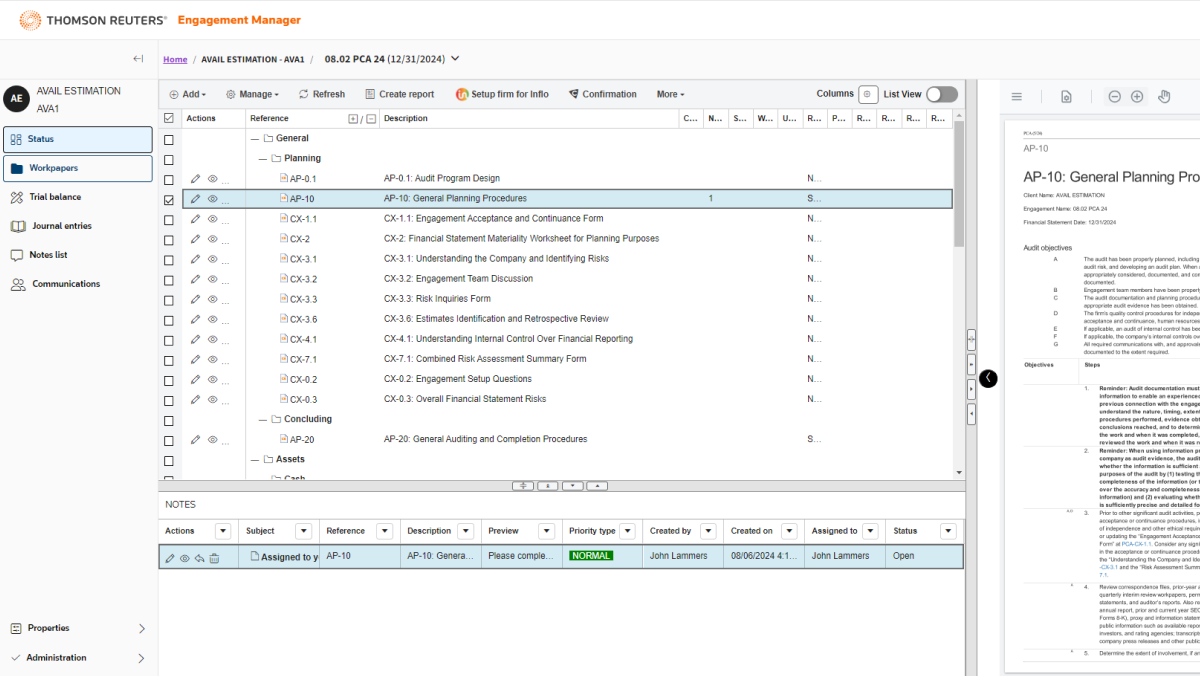Toggle the List View switch

(x=941, y=94)
